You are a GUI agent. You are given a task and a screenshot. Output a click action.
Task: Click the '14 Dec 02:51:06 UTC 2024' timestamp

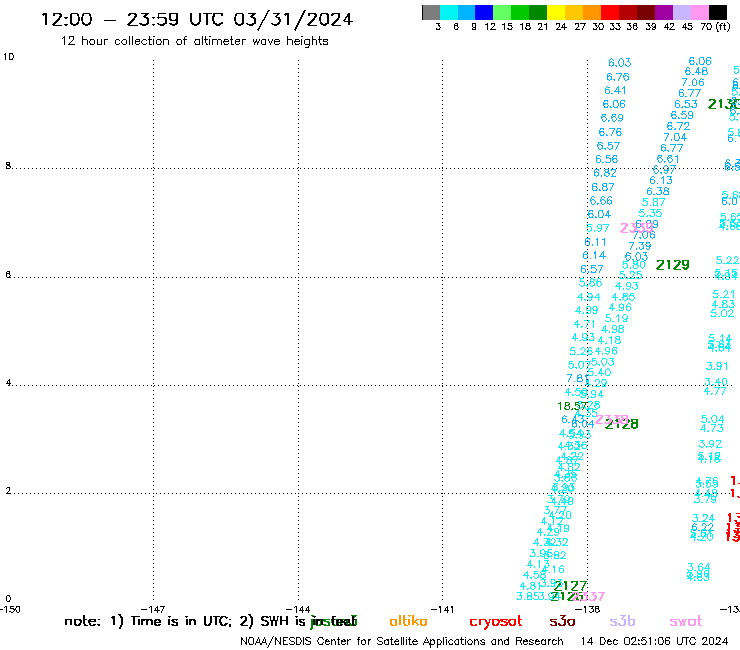point(654,641)
